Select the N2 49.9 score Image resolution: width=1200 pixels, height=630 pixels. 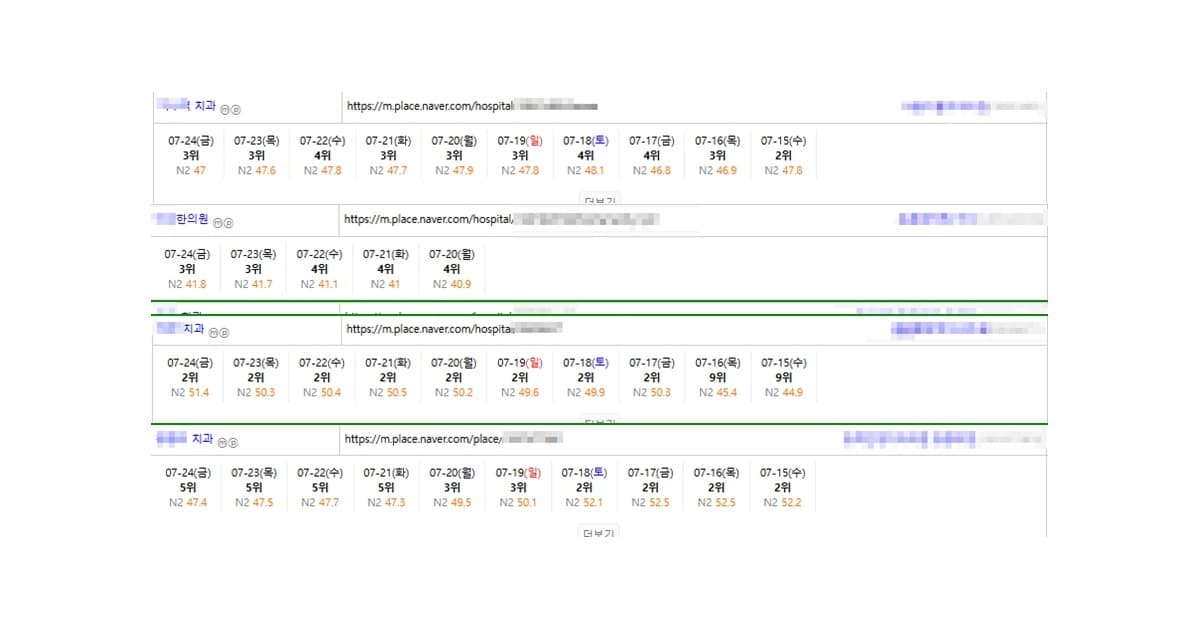[586, 393]
